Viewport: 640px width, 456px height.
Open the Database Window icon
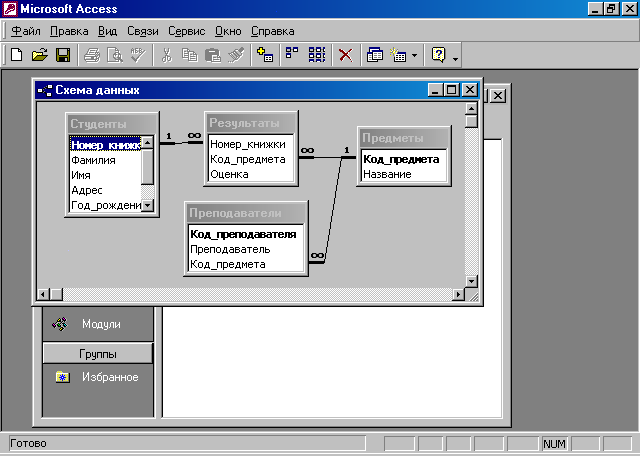pyautogui.click(x=375, y=54)
